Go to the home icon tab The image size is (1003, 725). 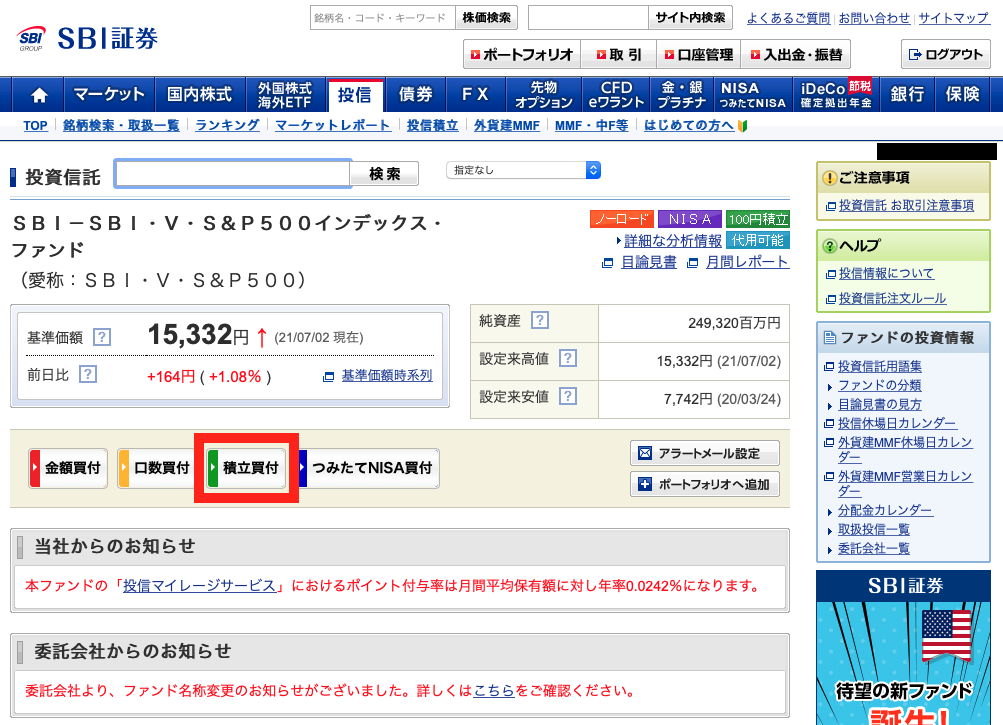tap(39, 95)
